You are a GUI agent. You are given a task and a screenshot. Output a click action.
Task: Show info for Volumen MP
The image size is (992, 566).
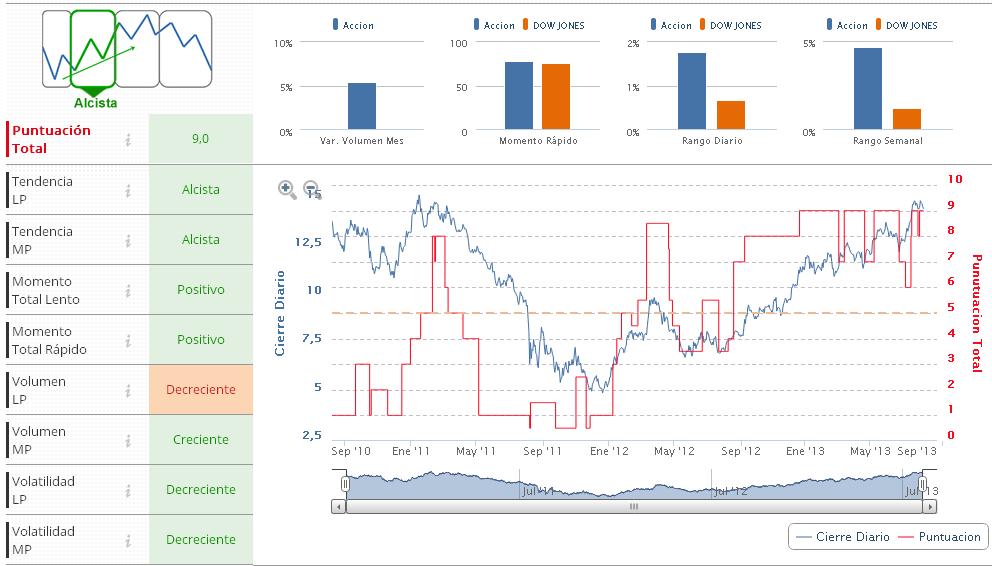coord(128,440)
